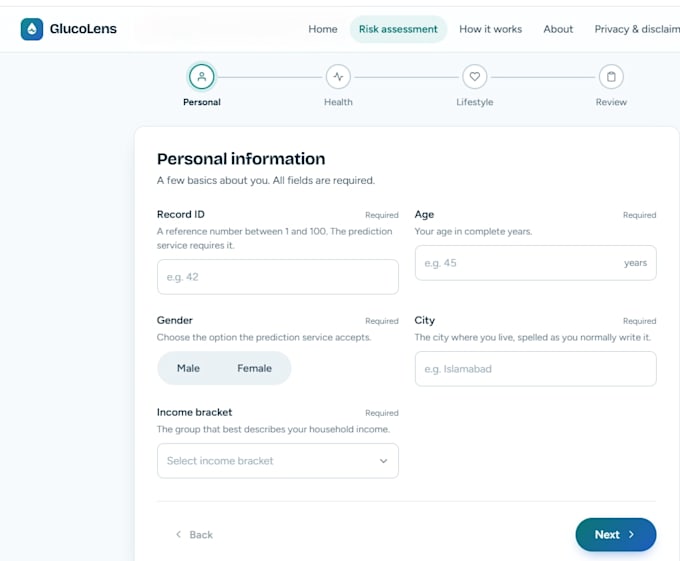Image resolution: width=680 pixels, height=561 pixels.
Task: Click the Review step label
Action: point(611,102)
